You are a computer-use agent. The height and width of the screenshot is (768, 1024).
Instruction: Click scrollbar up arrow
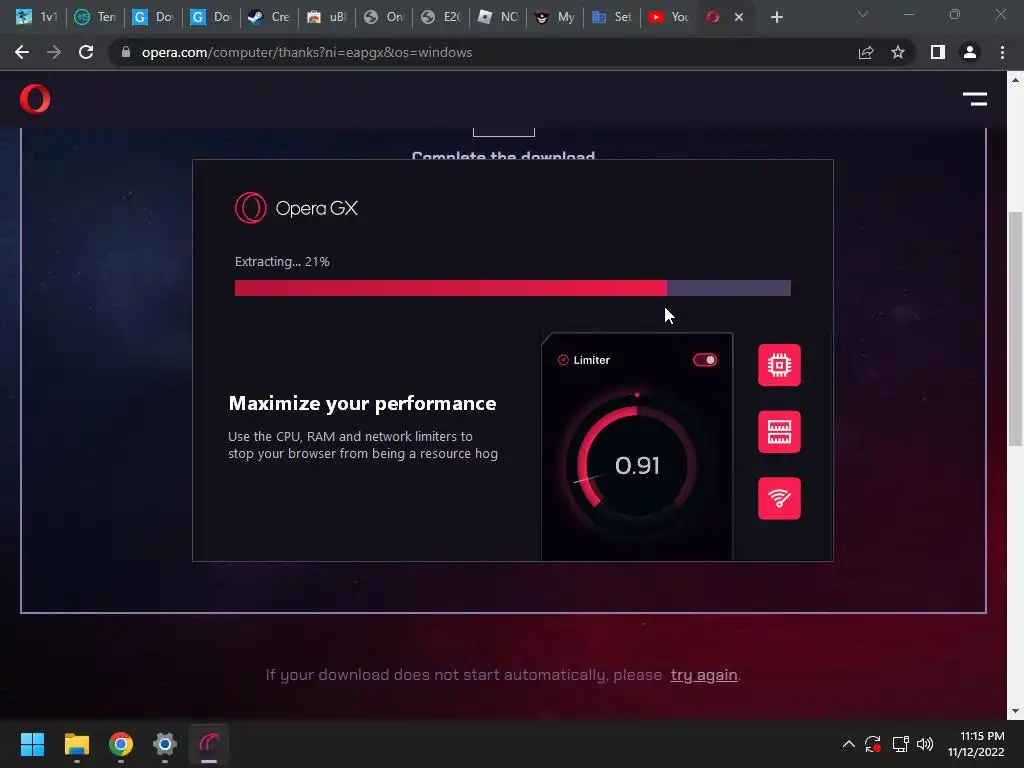point(1014,80)
